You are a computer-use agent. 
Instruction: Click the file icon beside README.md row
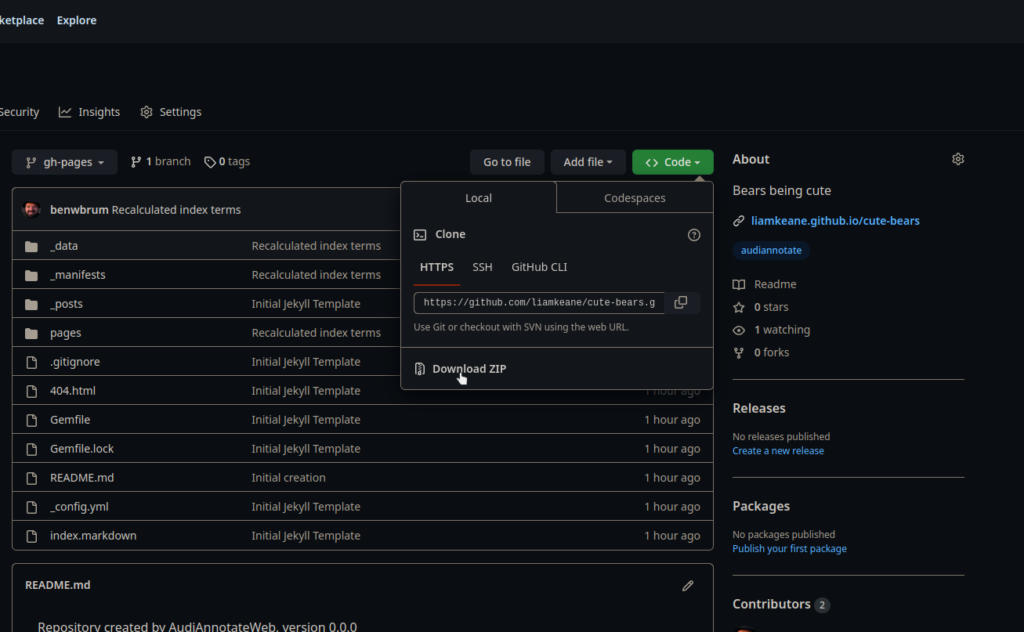click(31, 478)
